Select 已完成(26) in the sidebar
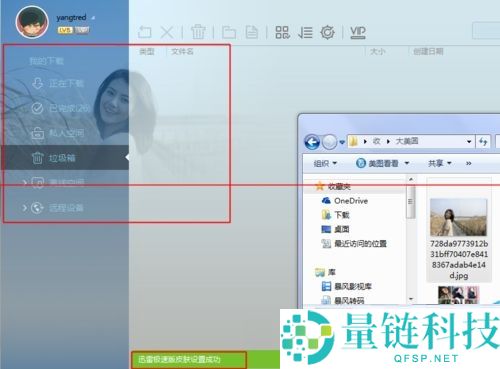500x369 pixels. [x=65, y=108]
